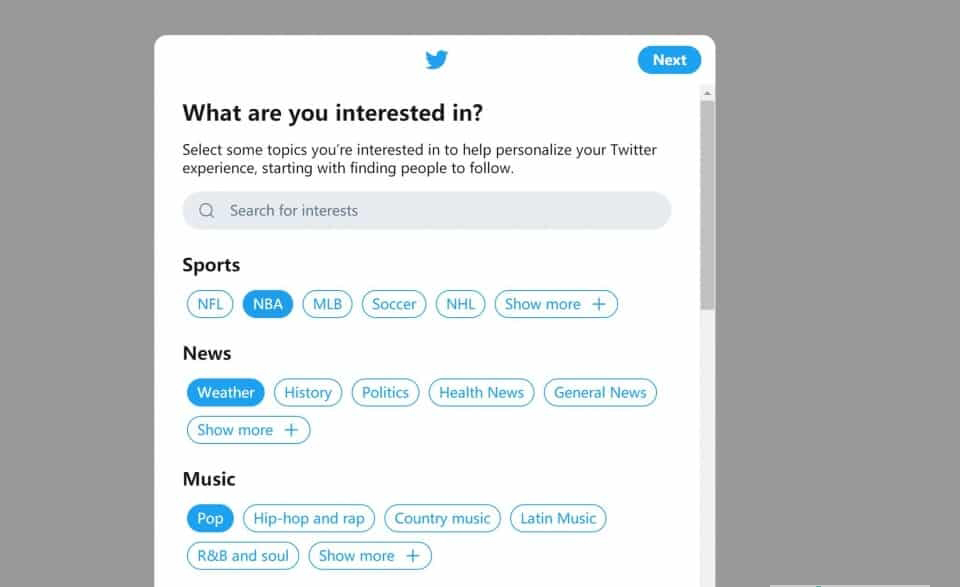
Task: Select the Politics news topic
Action: click(385, 392)
